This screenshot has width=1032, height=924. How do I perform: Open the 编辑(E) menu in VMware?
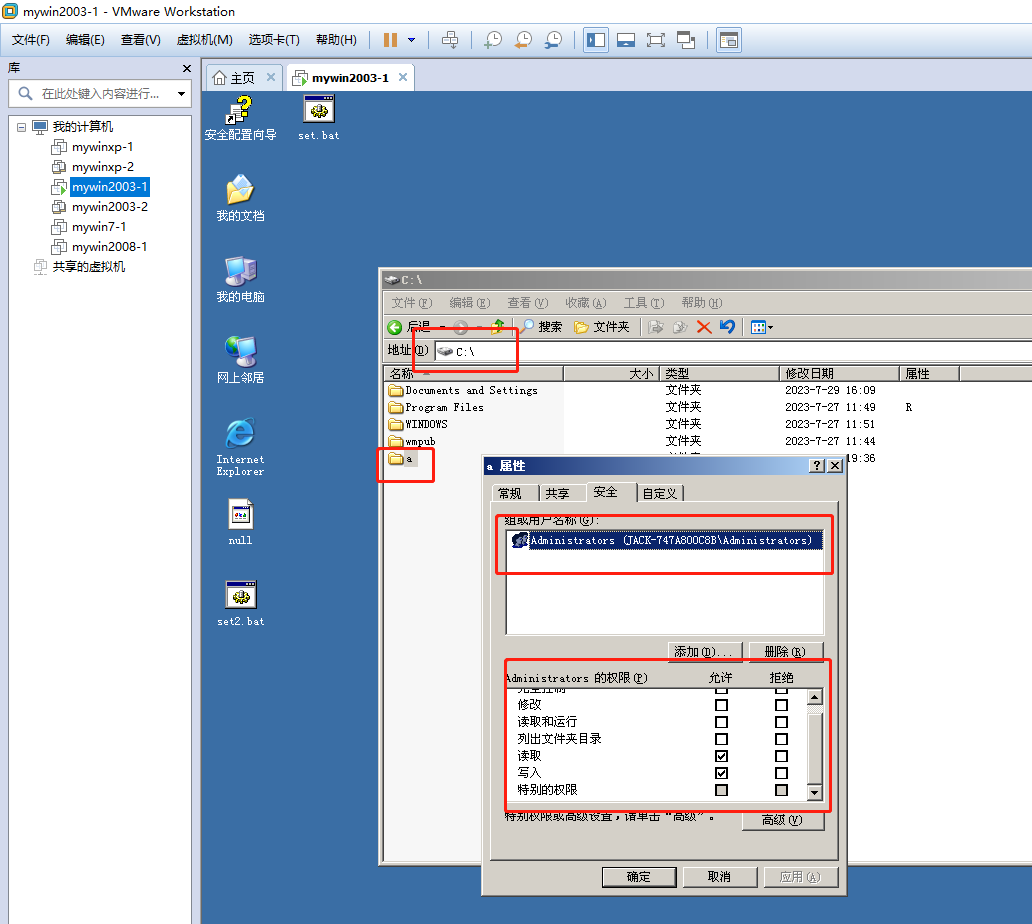85,40
